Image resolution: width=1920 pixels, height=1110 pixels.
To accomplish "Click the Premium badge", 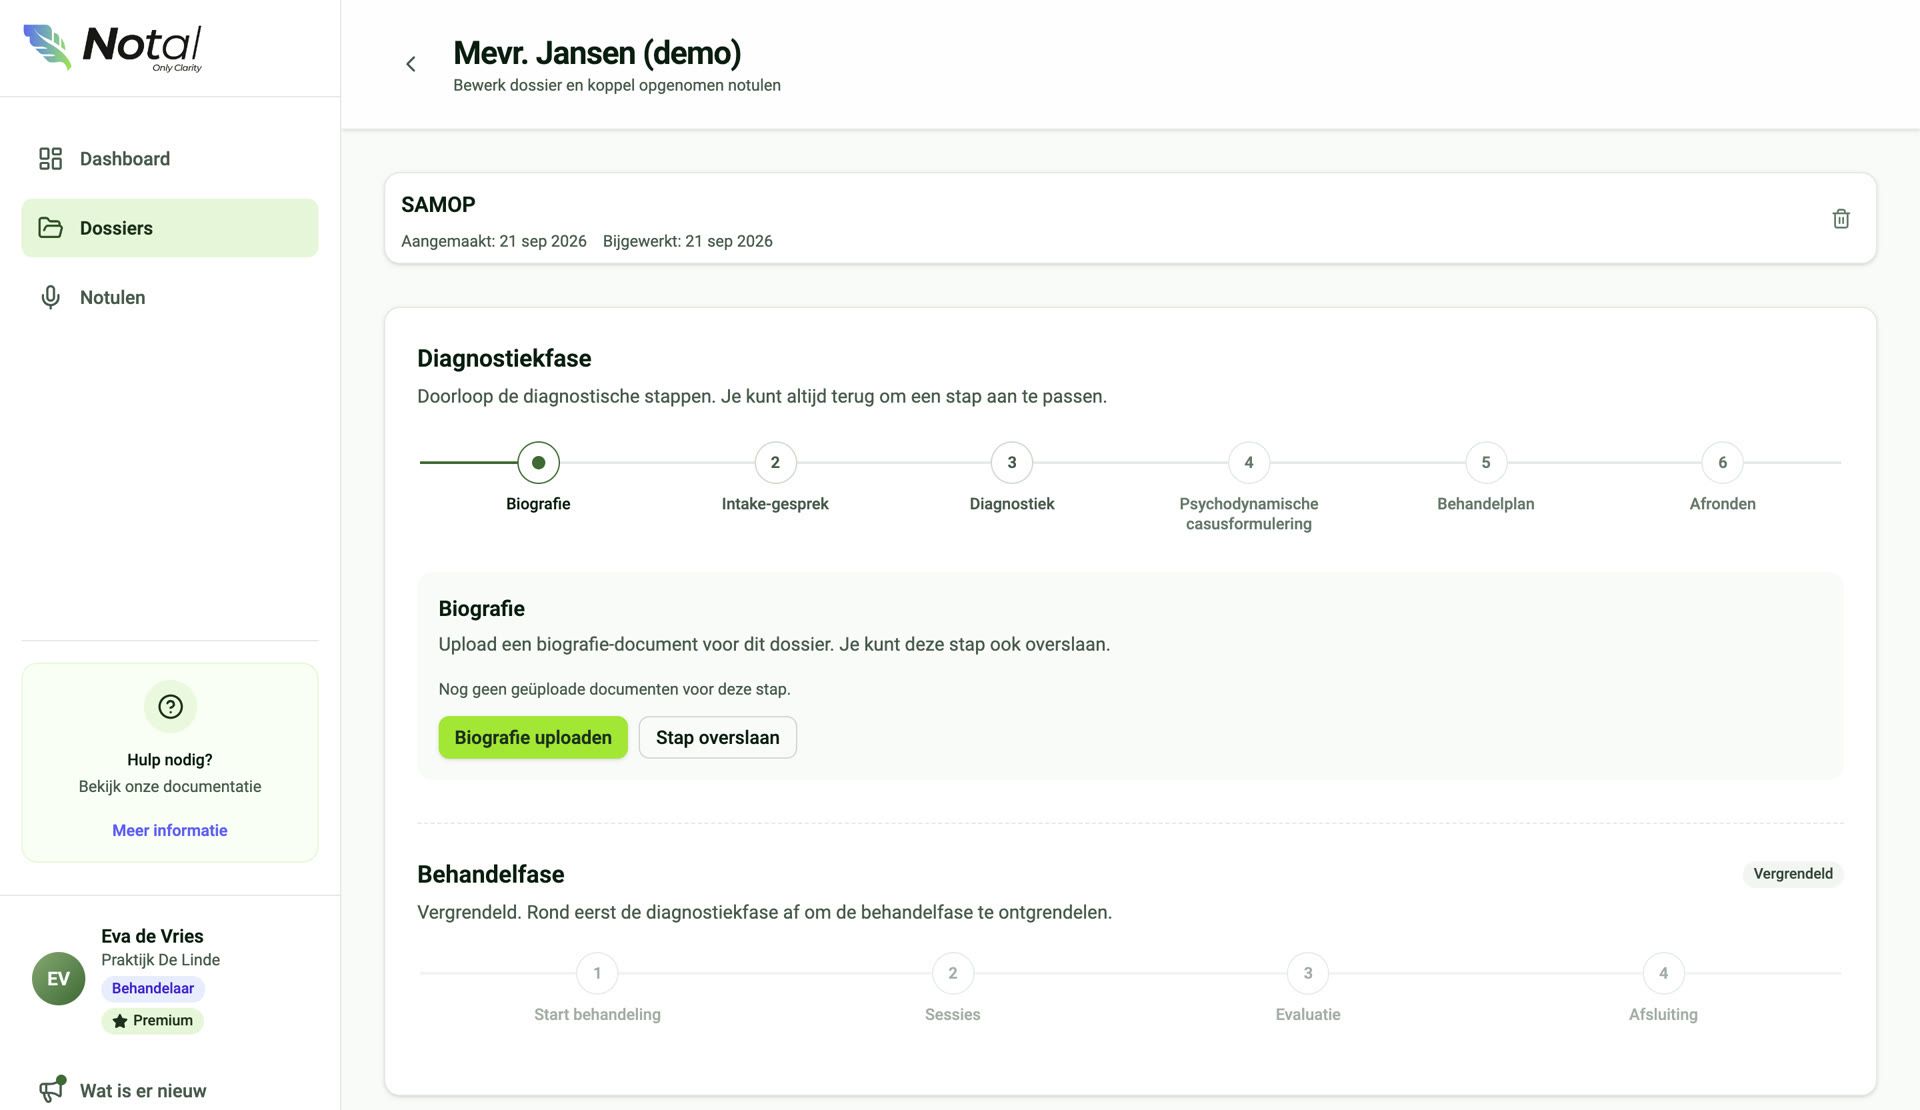I will [152, 1021].
